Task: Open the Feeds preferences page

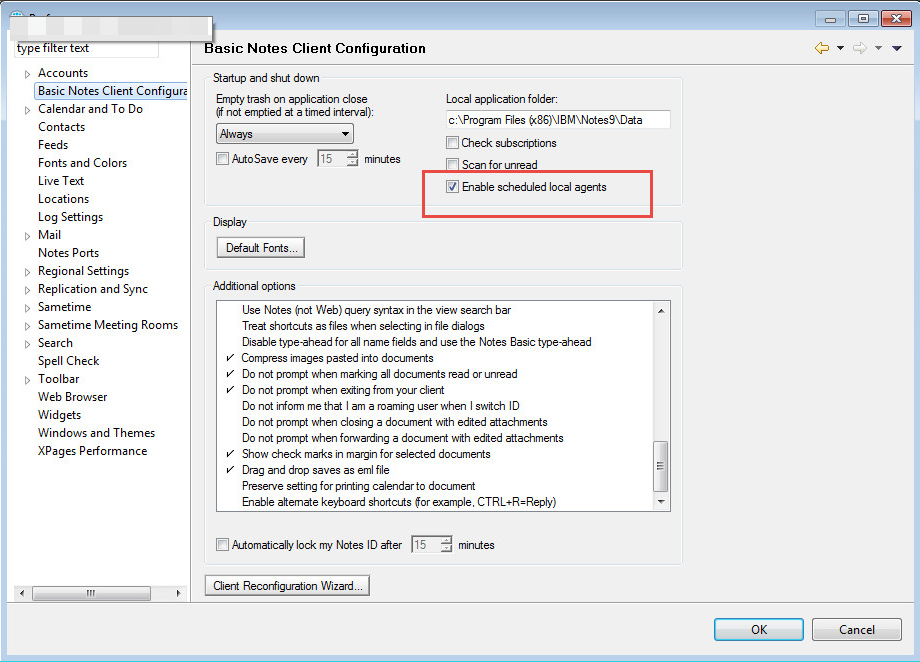Action: (53, 145)
